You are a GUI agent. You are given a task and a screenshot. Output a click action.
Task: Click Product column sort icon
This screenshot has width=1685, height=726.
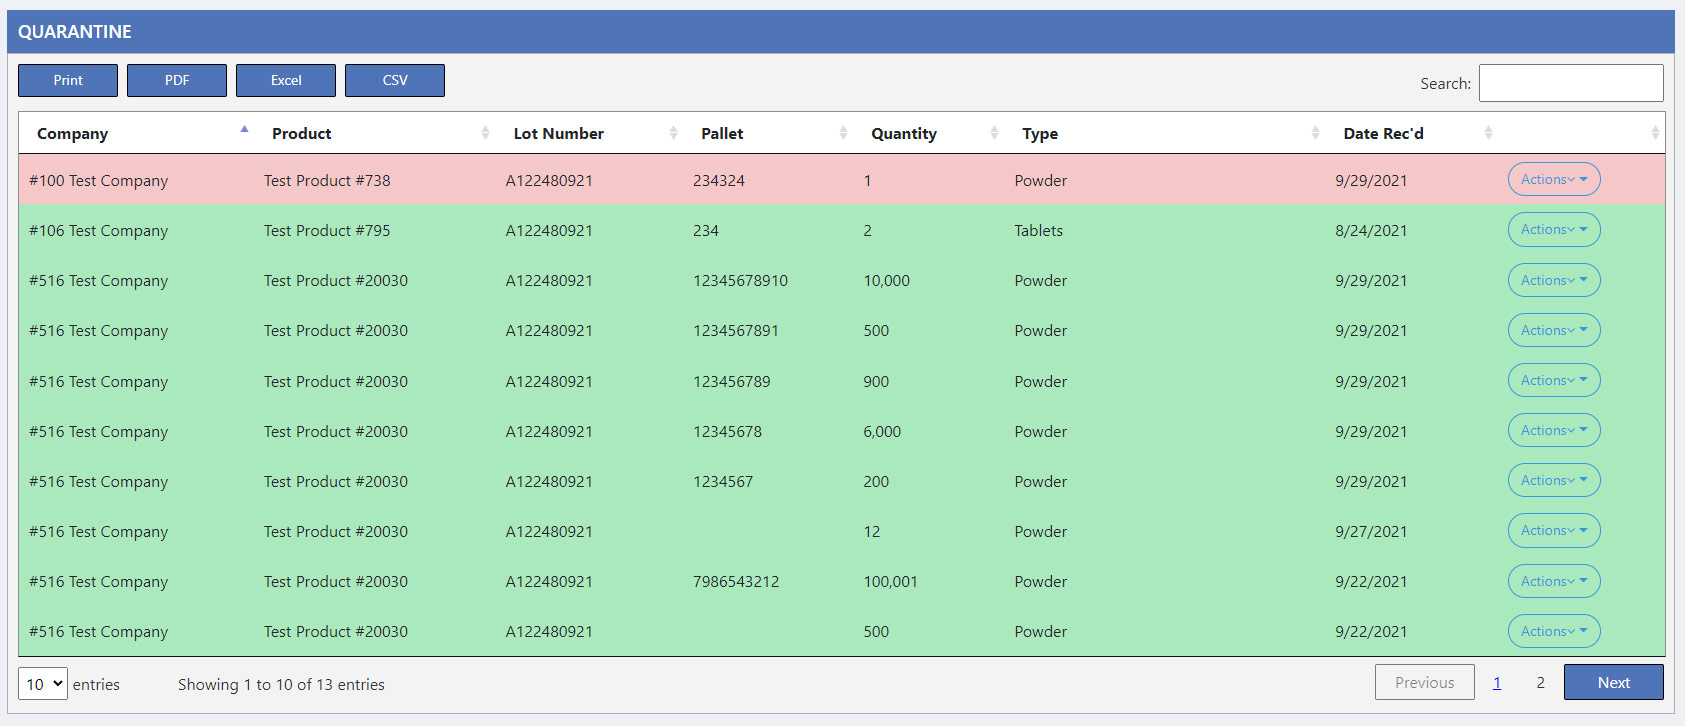(x=485, y=133)
